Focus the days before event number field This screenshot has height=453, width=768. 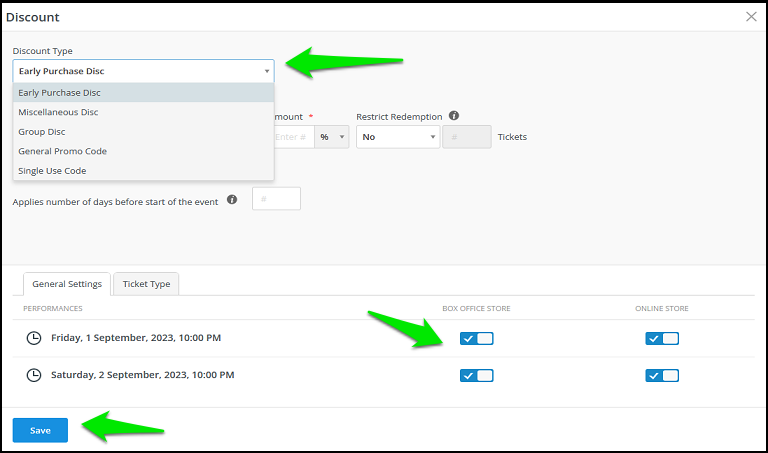(276, 199)
